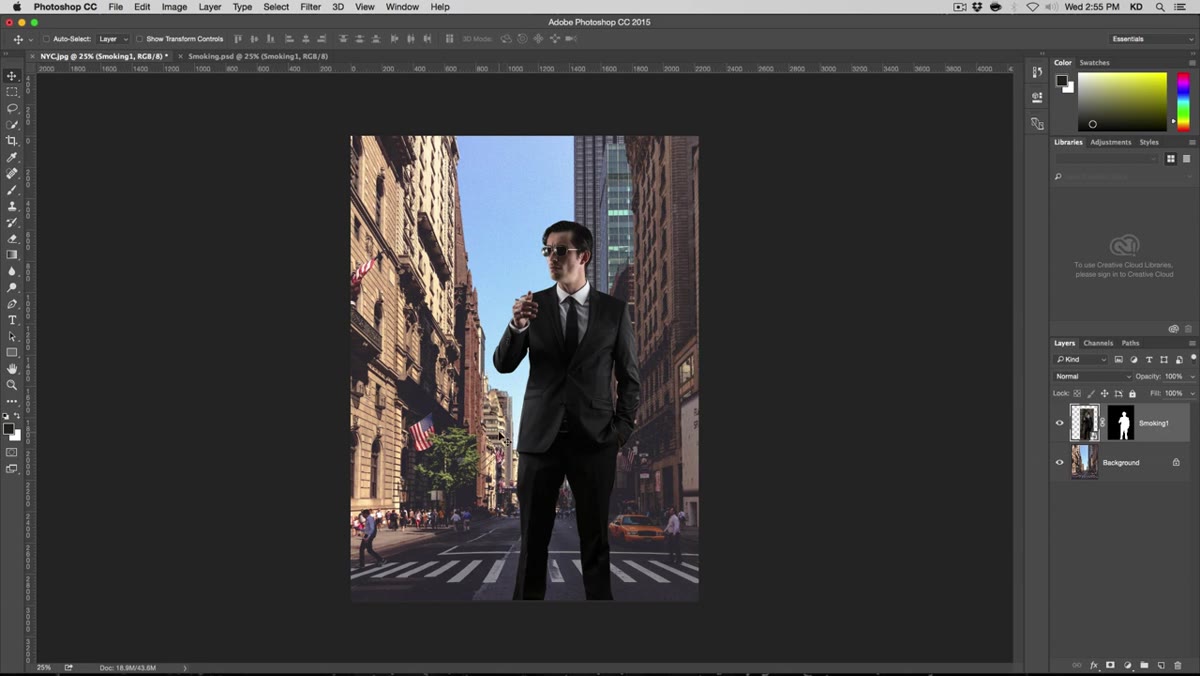The width and height of the screenshot is (1200, 676).
Task: Open the Normal blend mode dropdown
Action: pos(1093,376)
